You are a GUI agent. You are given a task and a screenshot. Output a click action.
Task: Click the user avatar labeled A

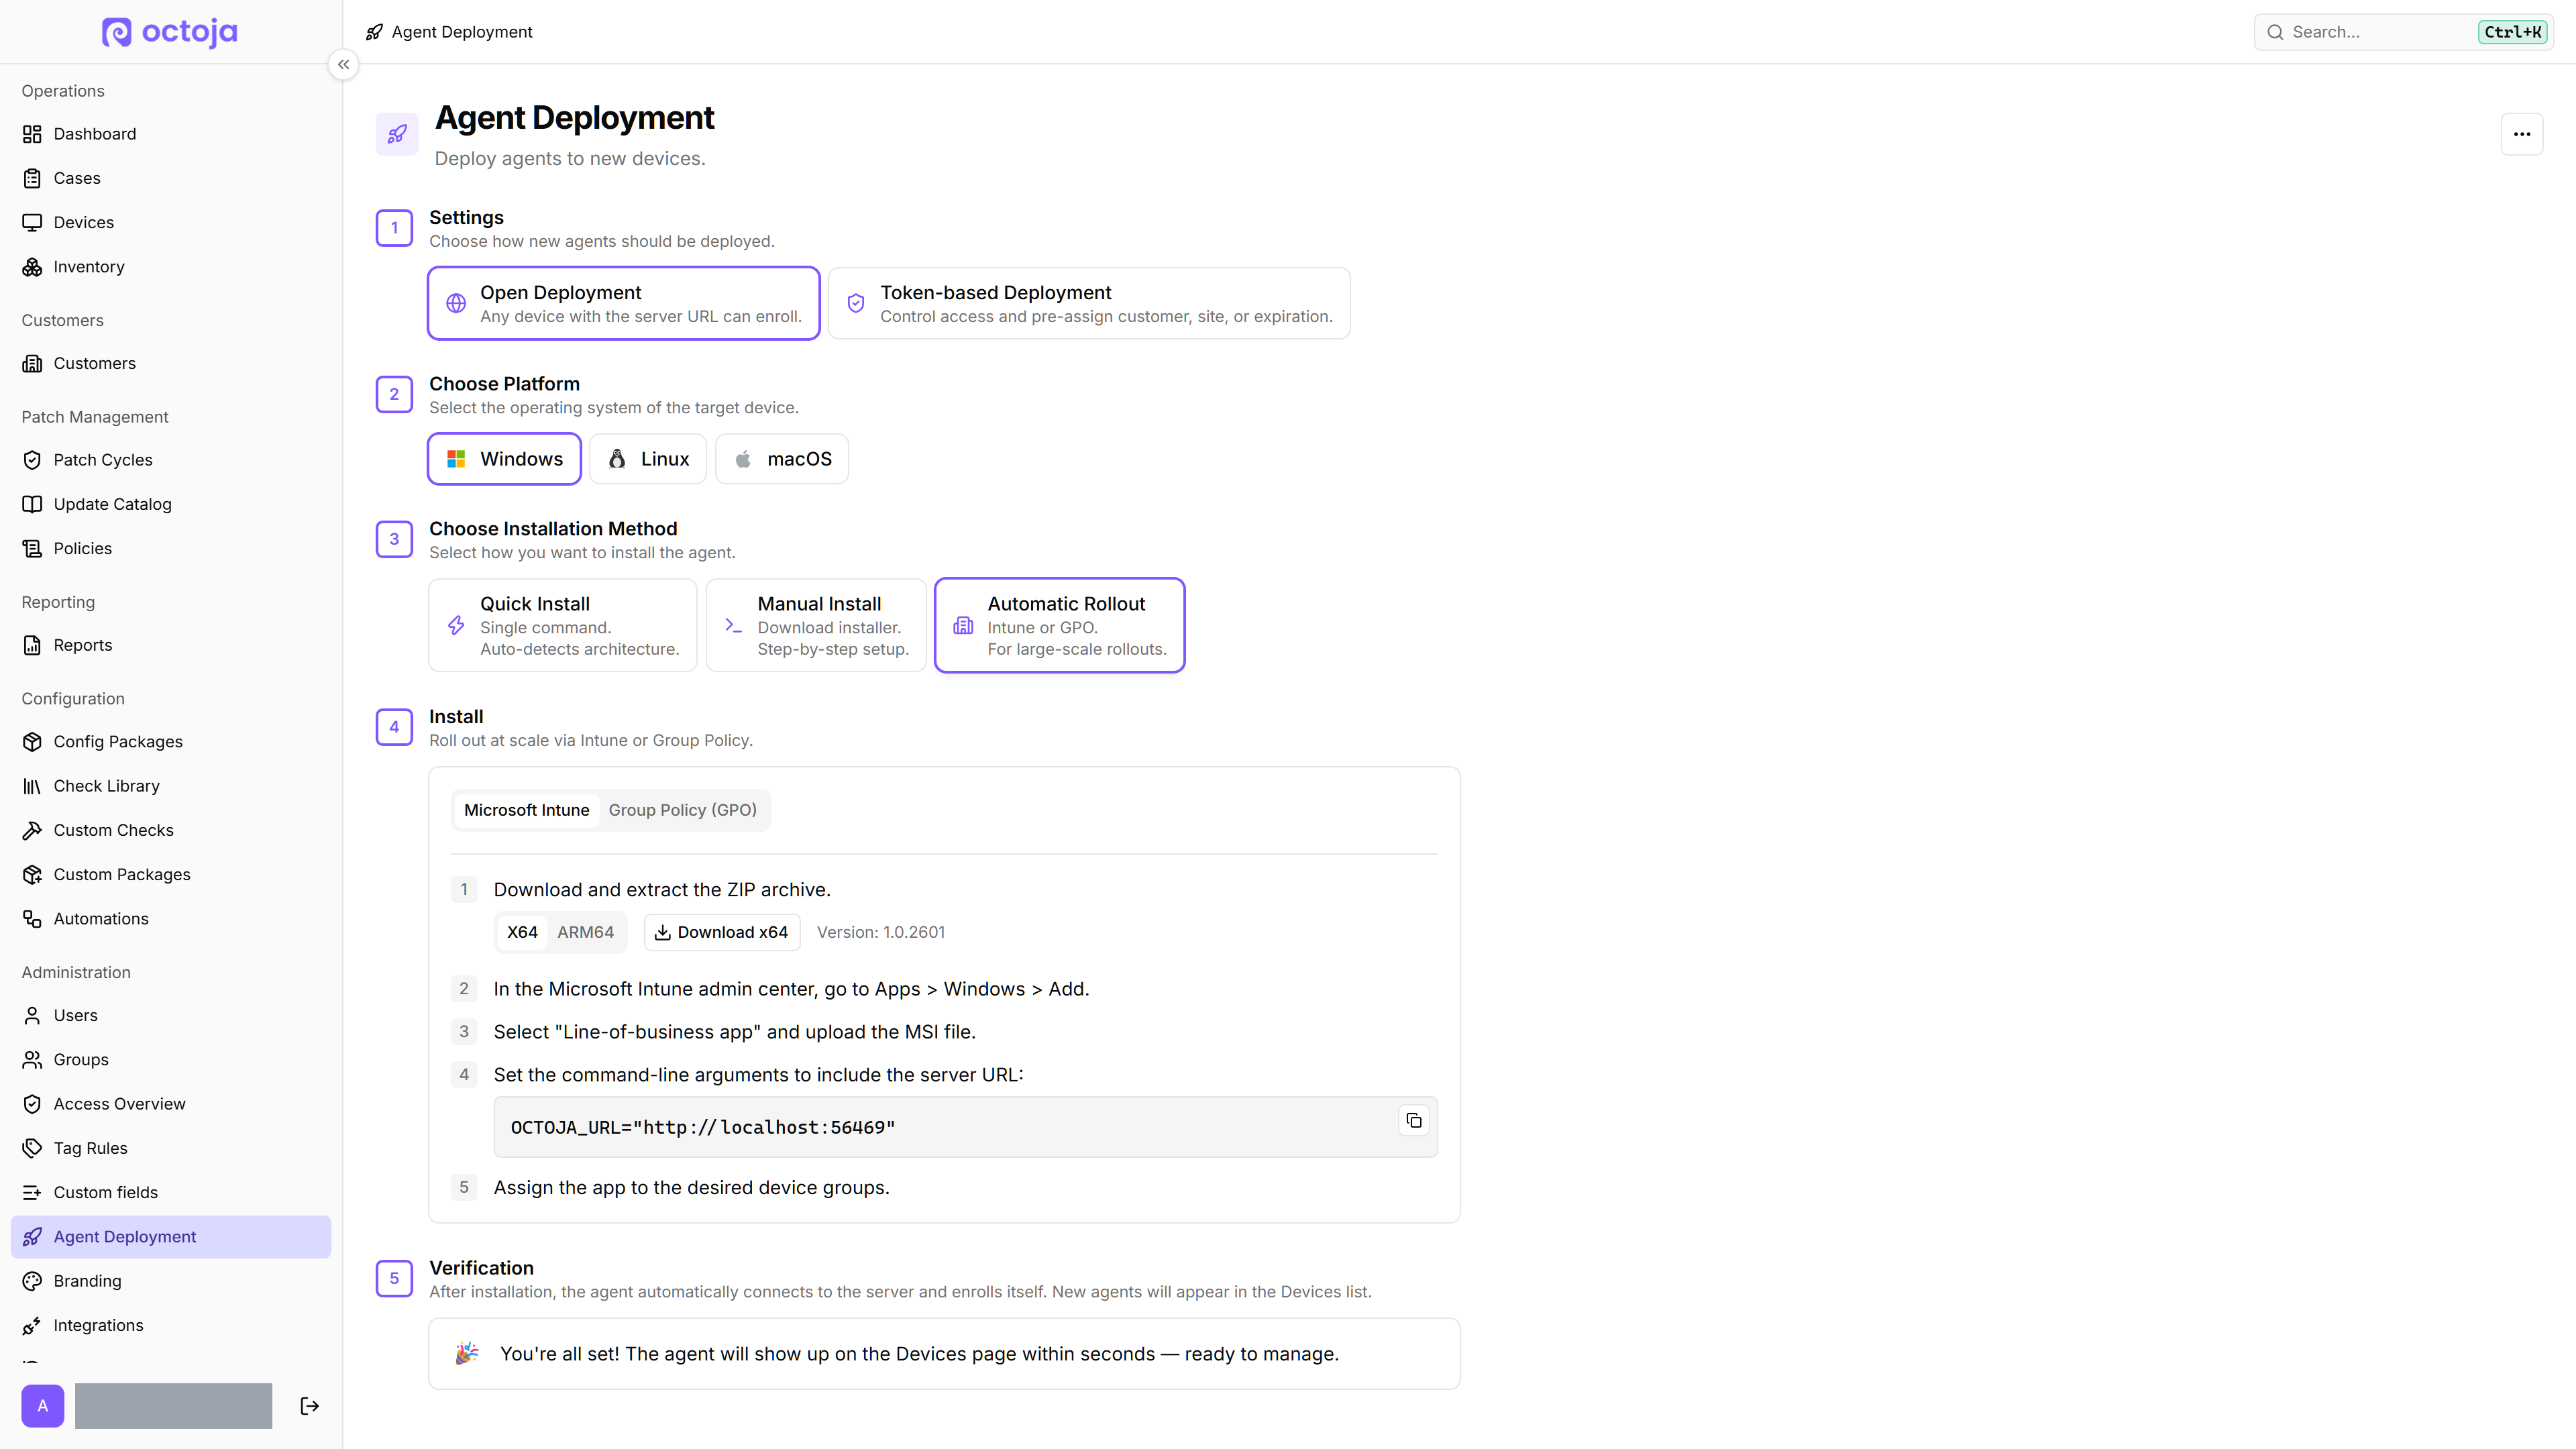tap(43, 1406)
